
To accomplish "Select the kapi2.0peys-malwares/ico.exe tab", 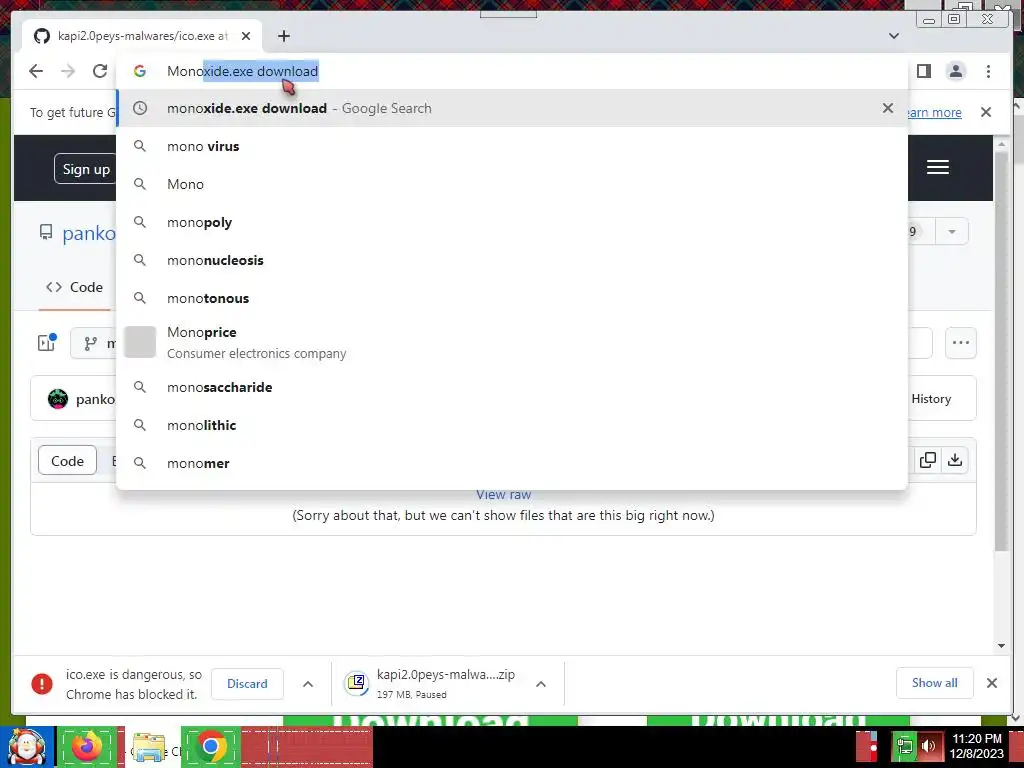I will (142, 36).
